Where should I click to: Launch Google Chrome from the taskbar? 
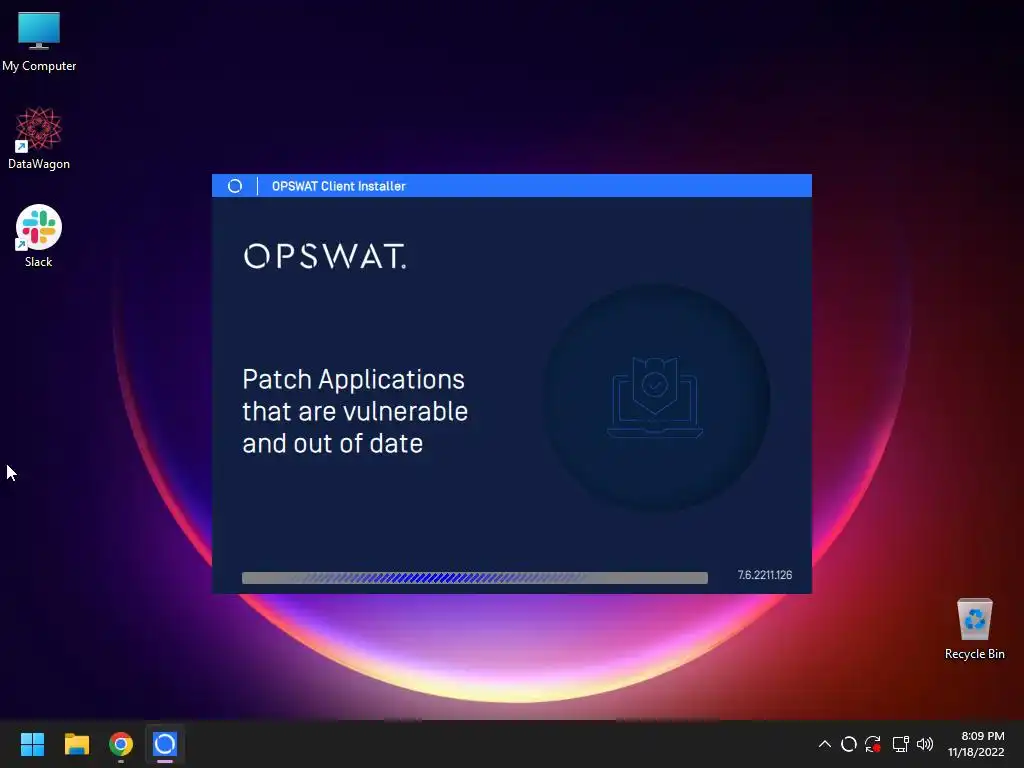121,744
